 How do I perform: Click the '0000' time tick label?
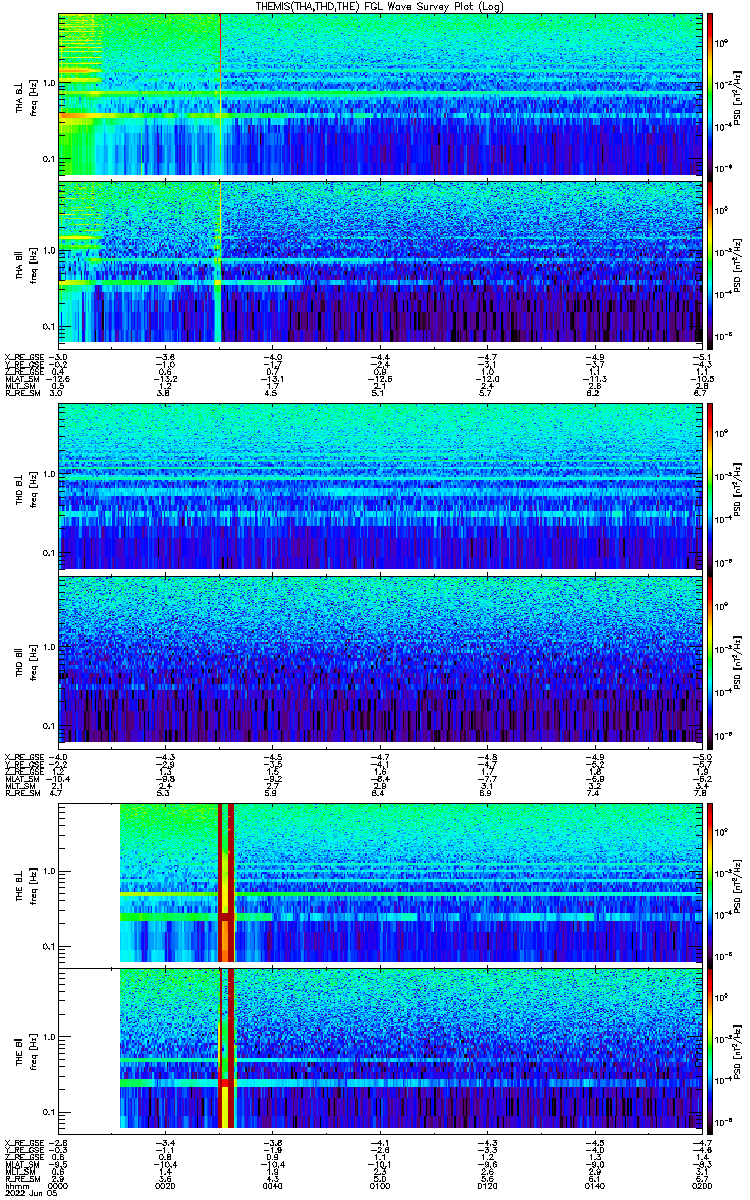58,1184
